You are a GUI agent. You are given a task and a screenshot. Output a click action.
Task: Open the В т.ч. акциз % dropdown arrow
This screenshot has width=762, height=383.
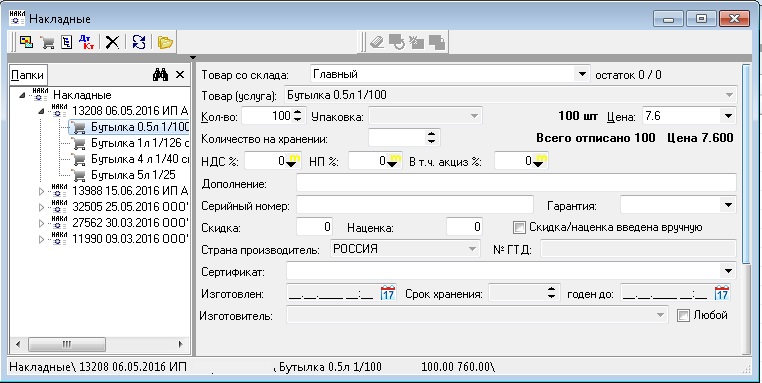[539, 161]
